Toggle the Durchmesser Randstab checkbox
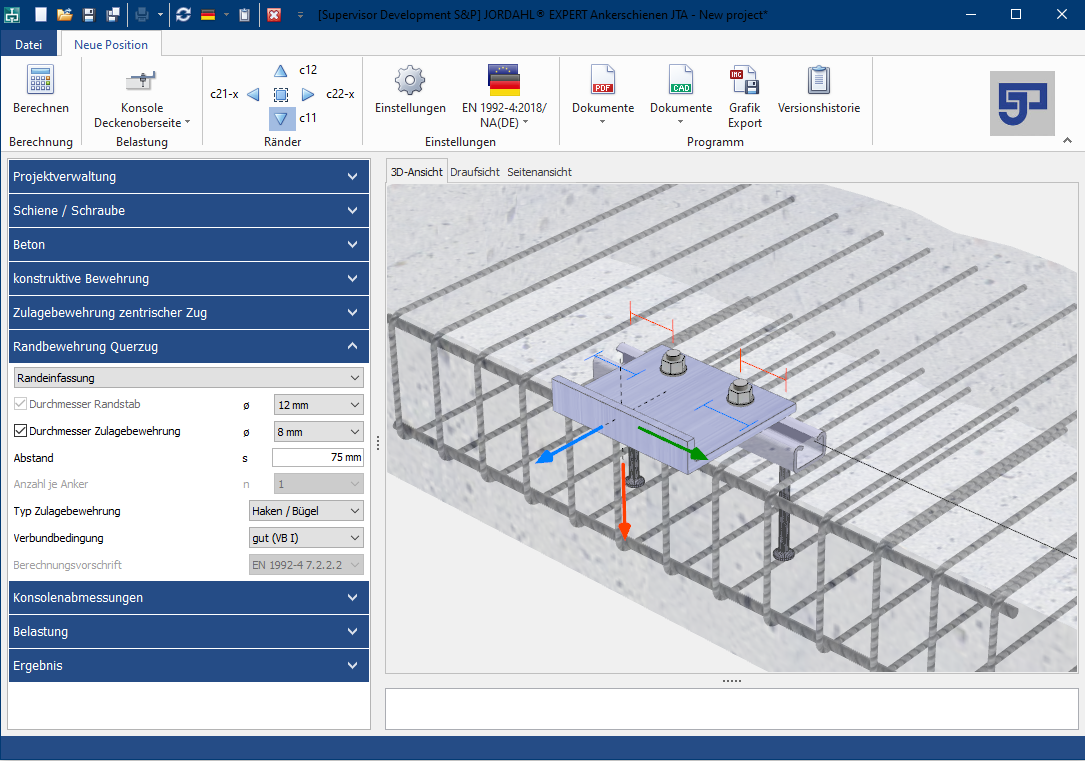Screen dimensions: 1085x761 21,404
